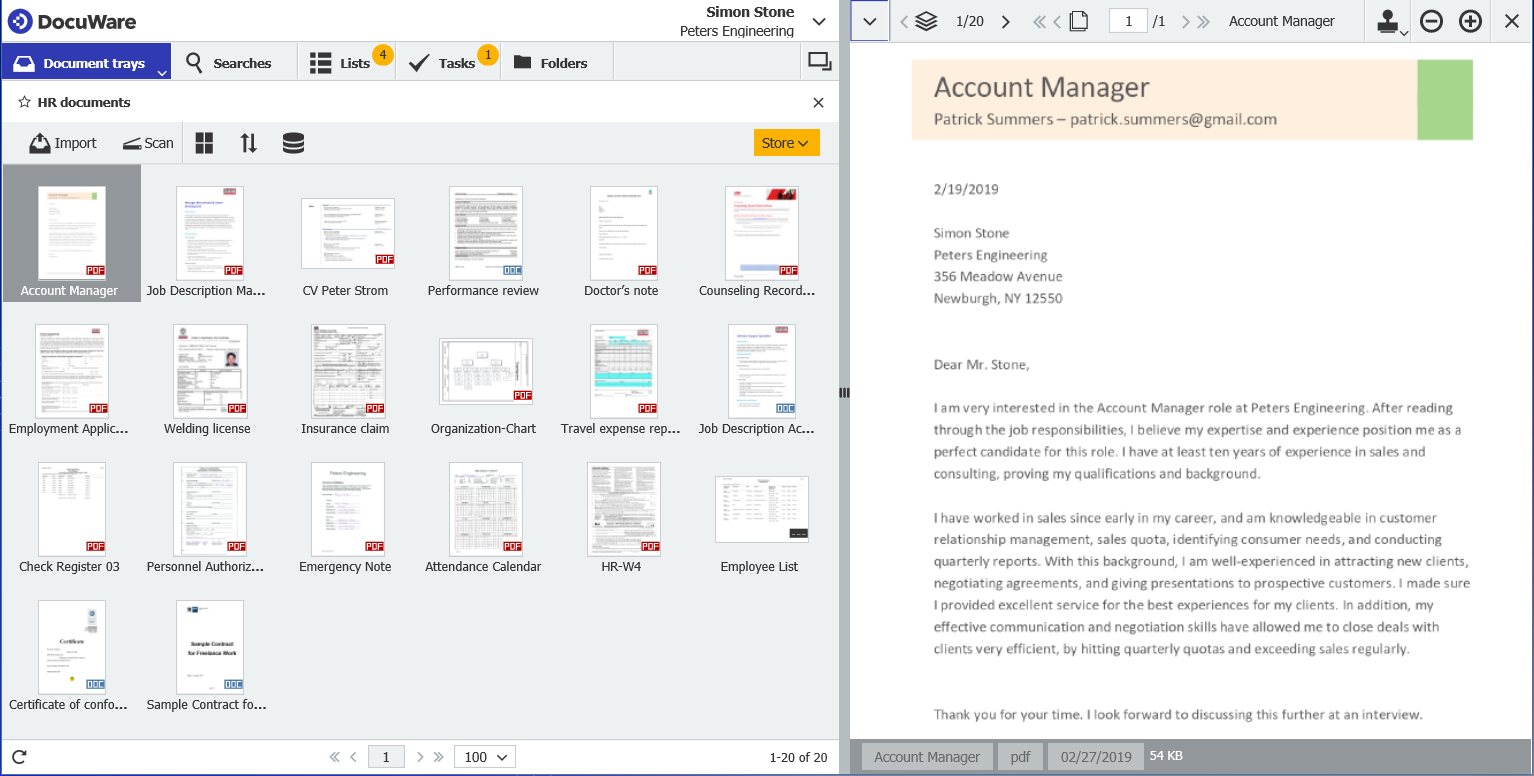Switch to the Searches tab
The width and height of the screenshot is (1534, 776).
tap(234, 61)
